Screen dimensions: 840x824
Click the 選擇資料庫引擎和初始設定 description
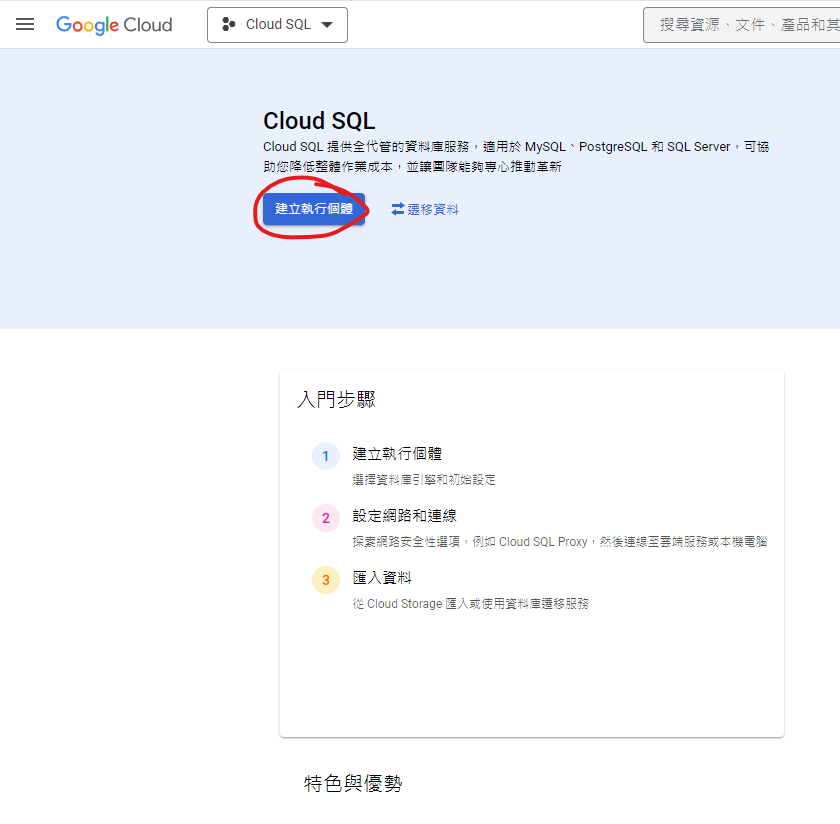(x=424, y=480)
